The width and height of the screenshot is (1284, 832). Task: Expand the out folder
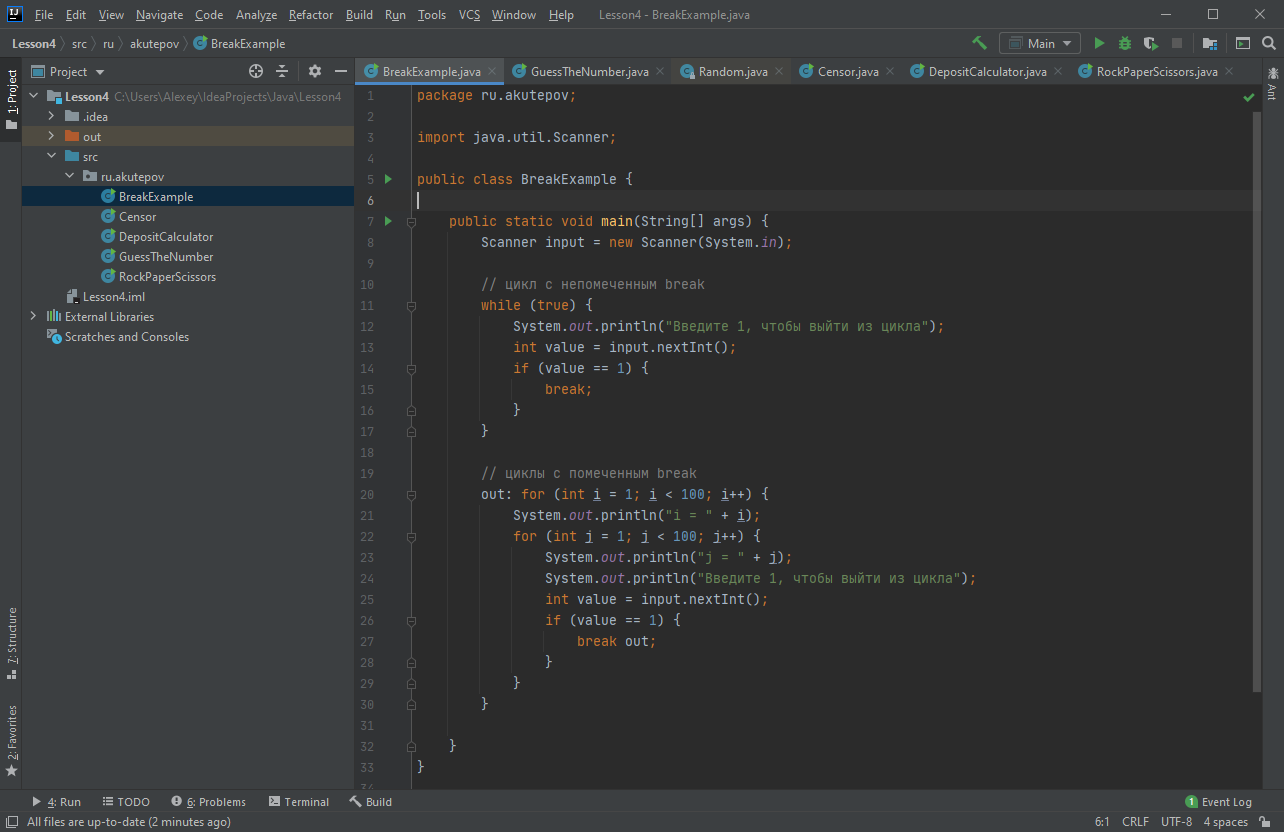pyautogui.click(x=51, y=136)
